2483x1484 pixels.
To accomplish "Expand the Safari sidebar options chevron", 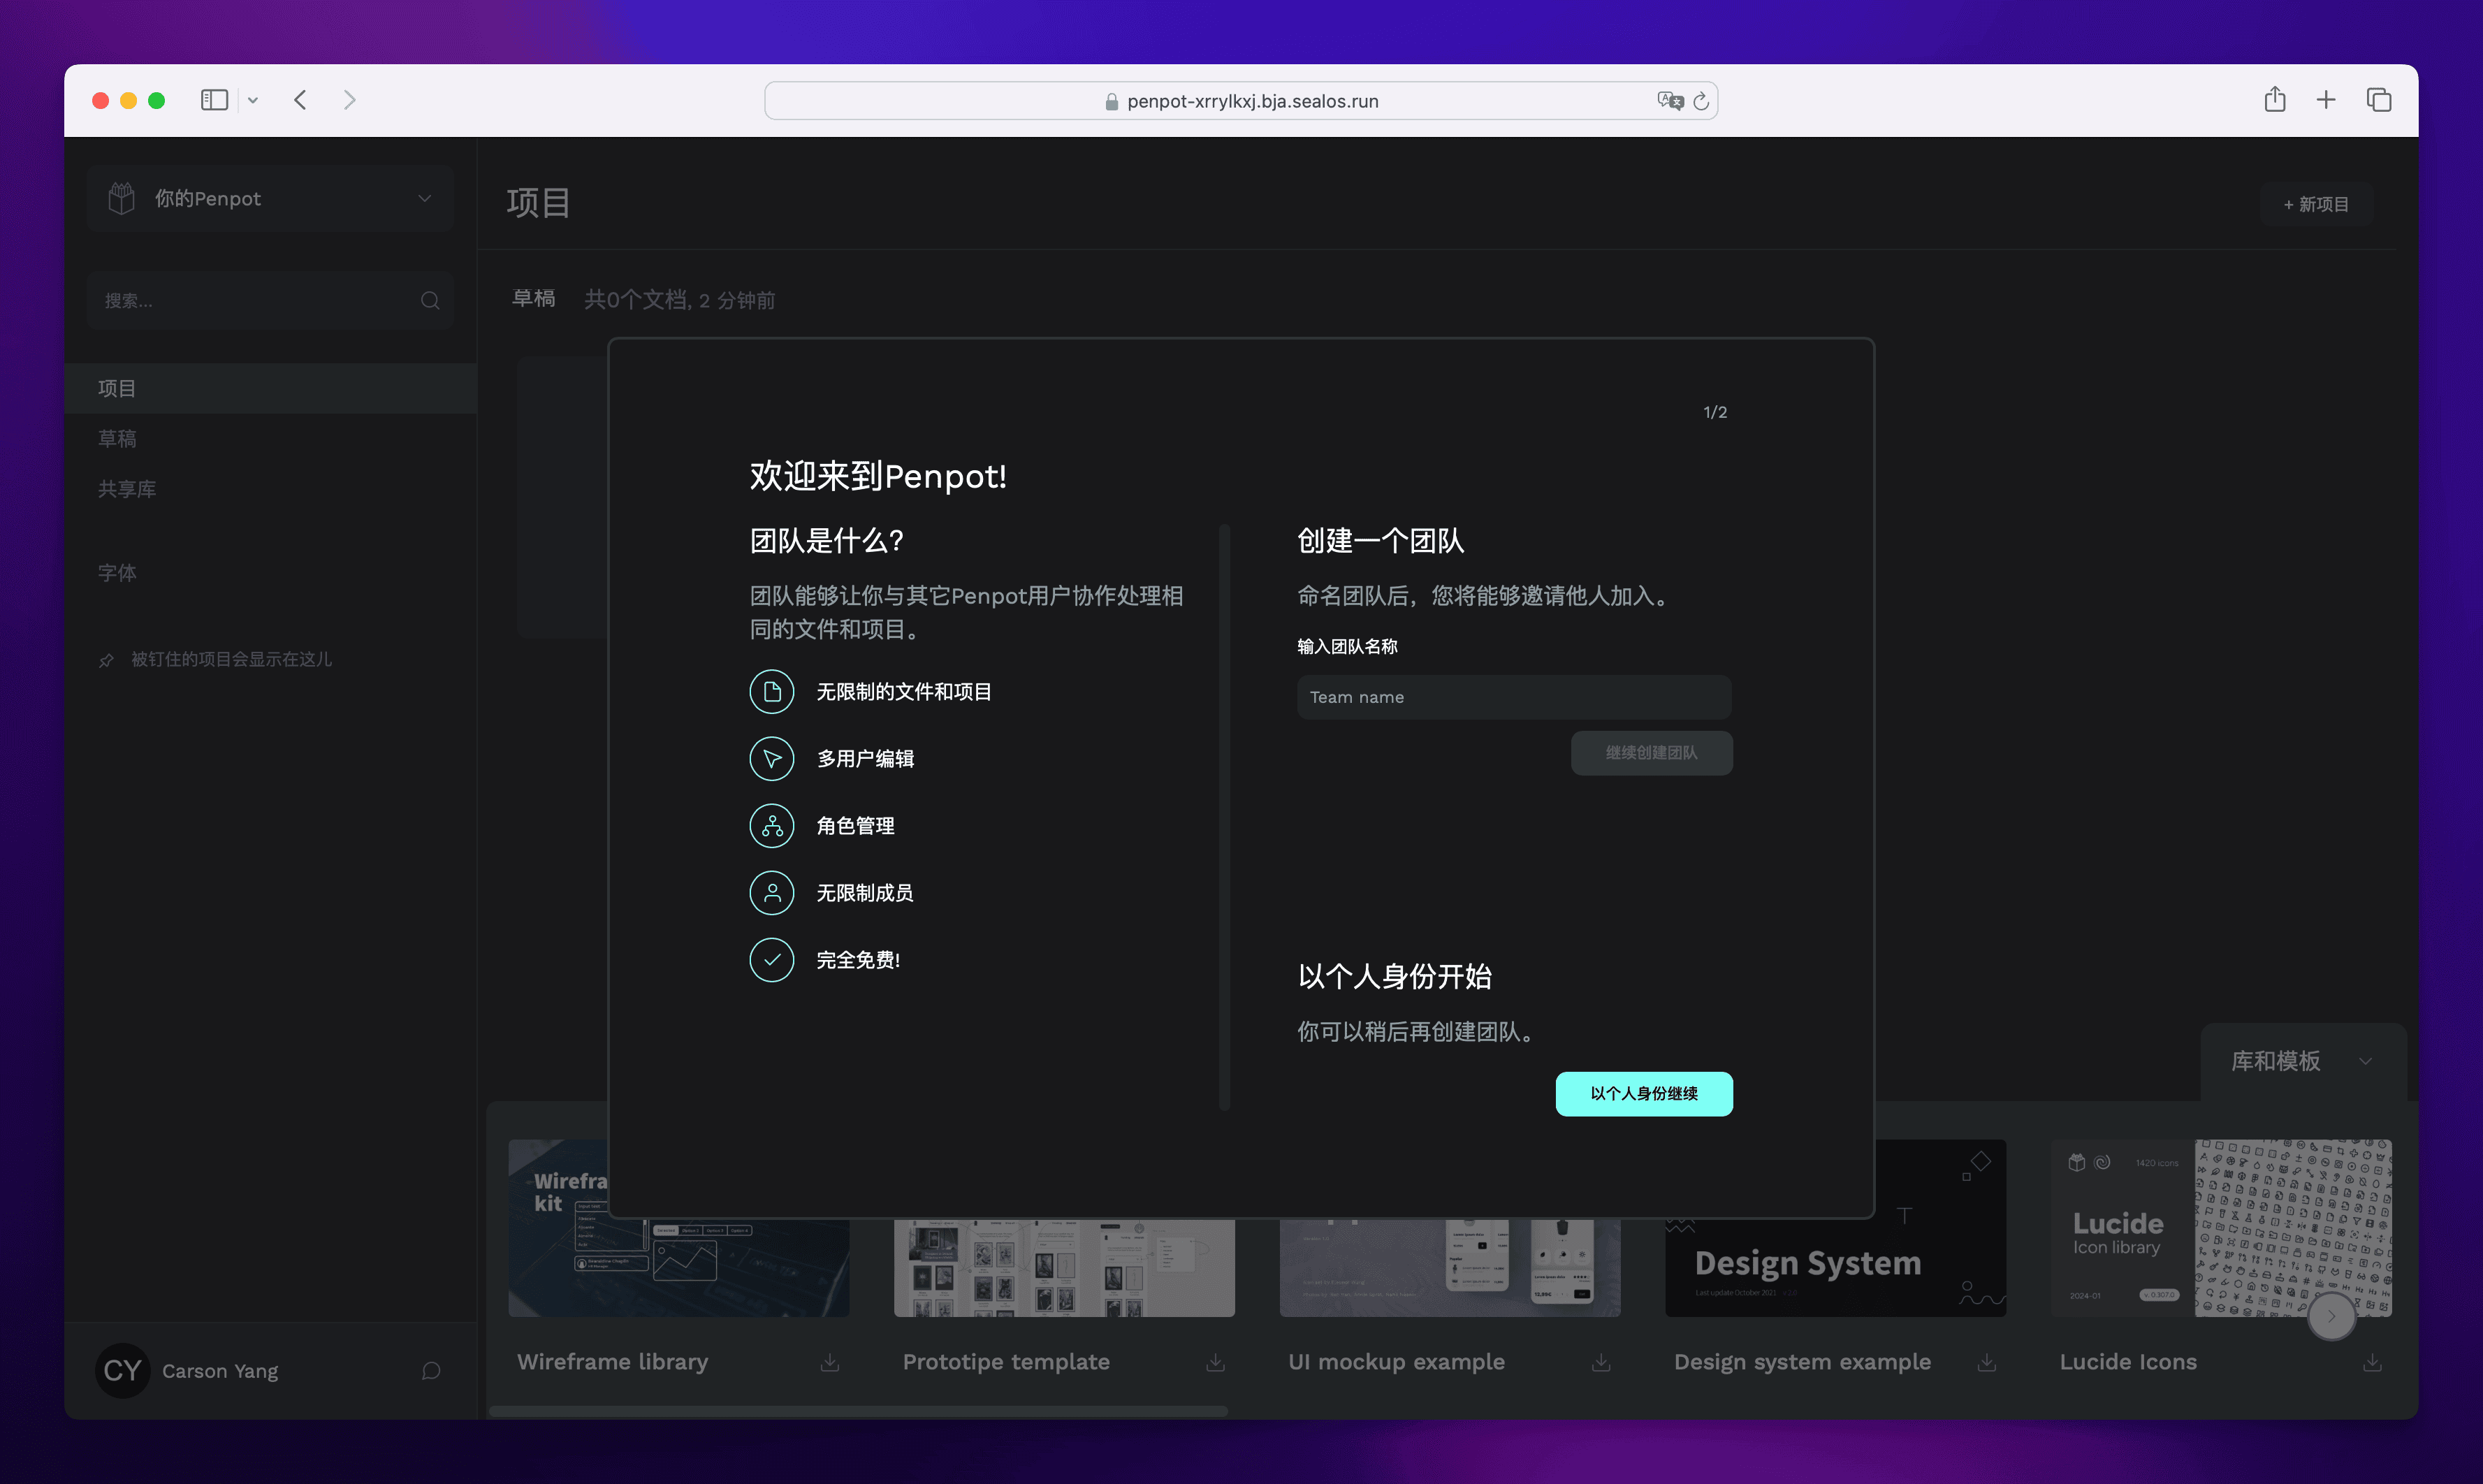I will coord(253,100).
